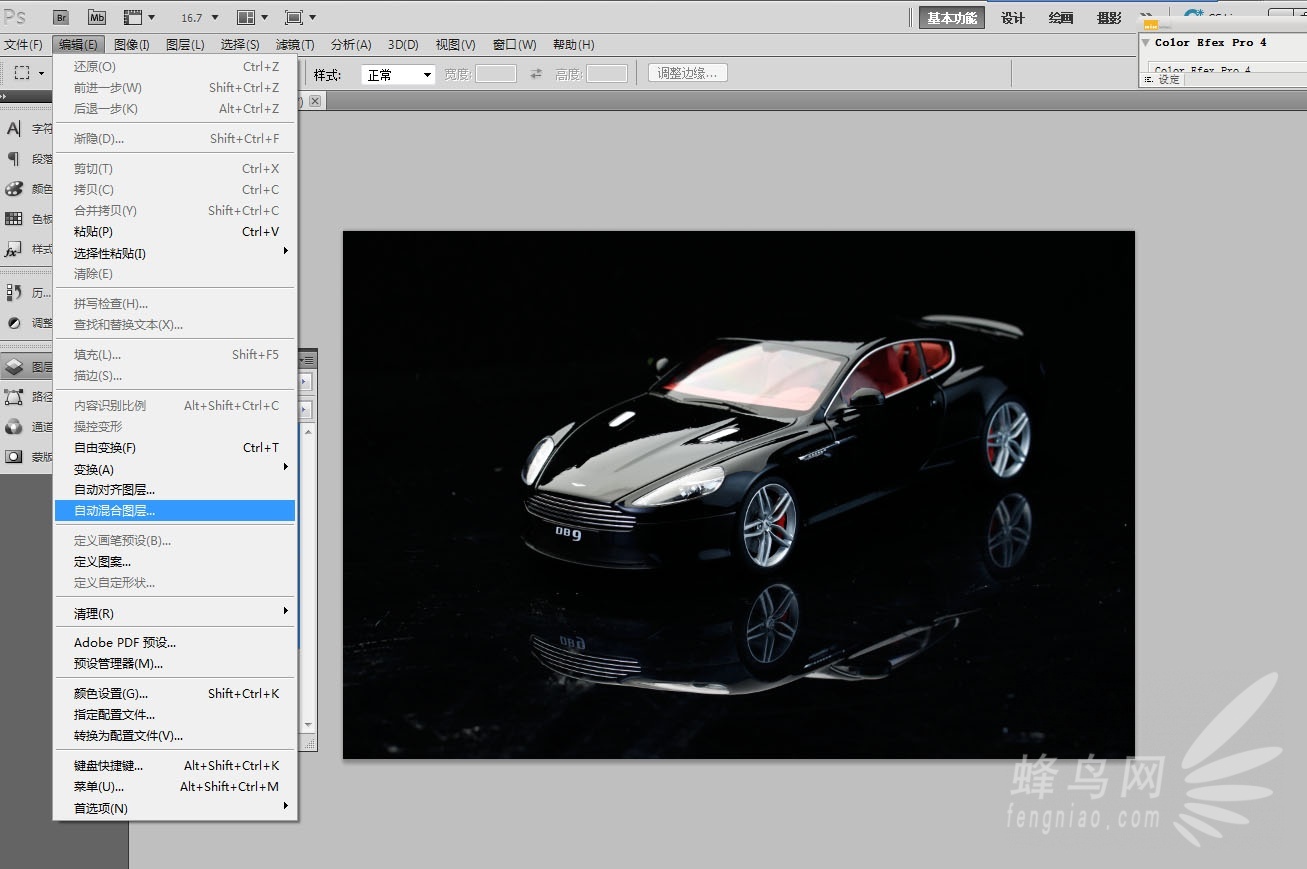Open Mini Bridge via Mb icon
The height and width of the screenshot is (869, 1307).
96,17
